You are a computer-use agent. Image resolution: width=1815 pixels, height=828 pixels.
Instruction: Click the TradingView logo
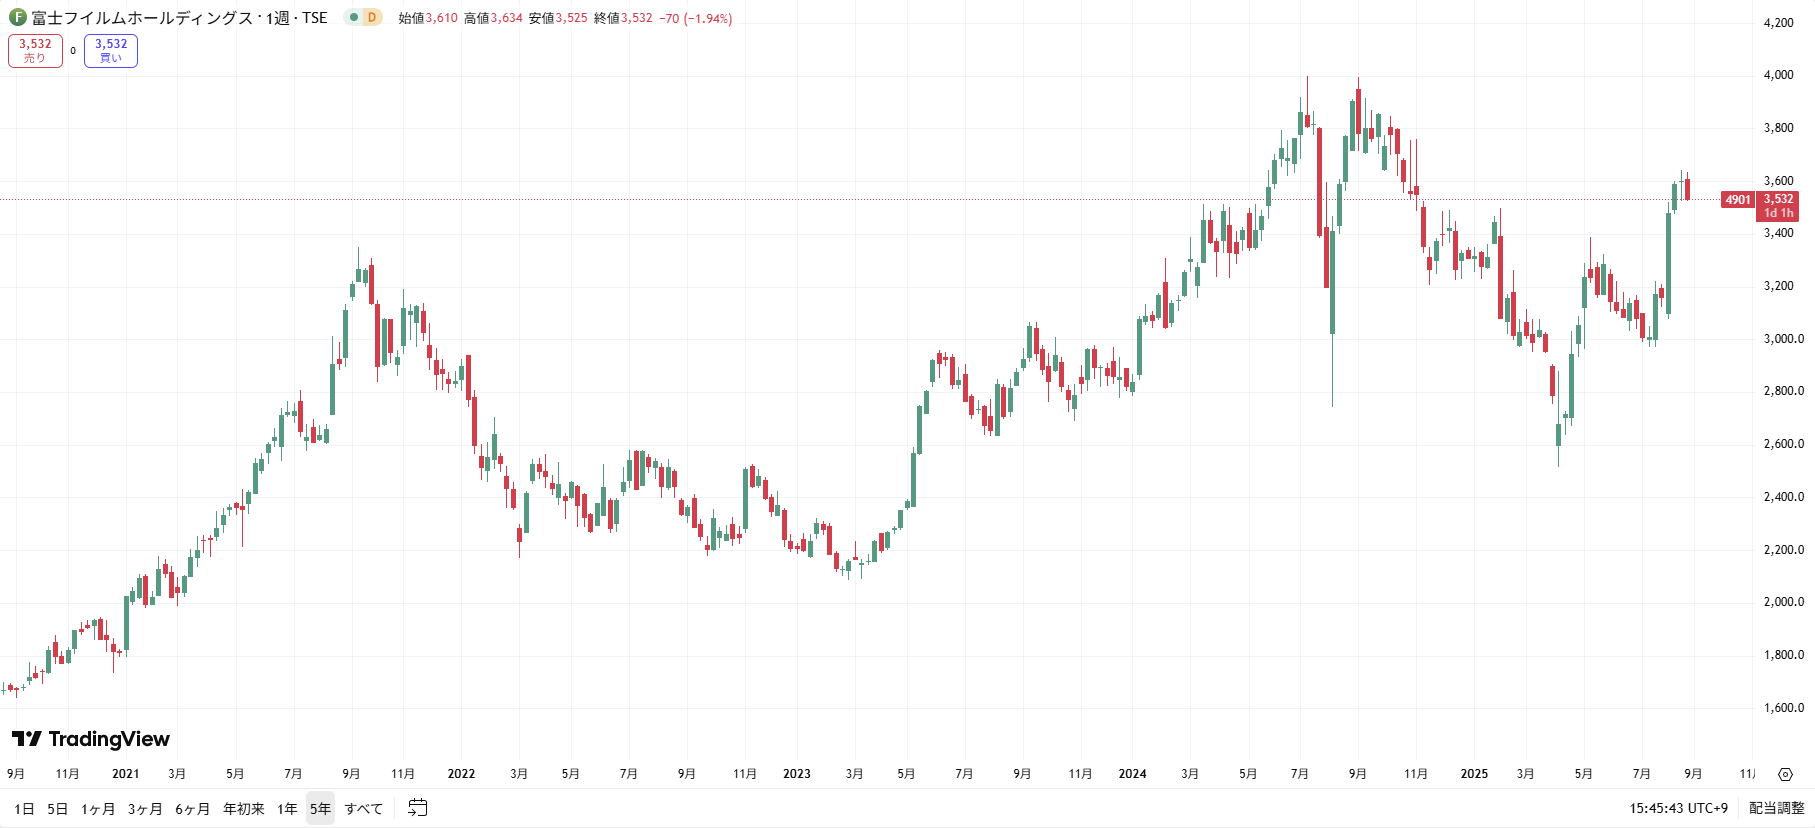91,739
